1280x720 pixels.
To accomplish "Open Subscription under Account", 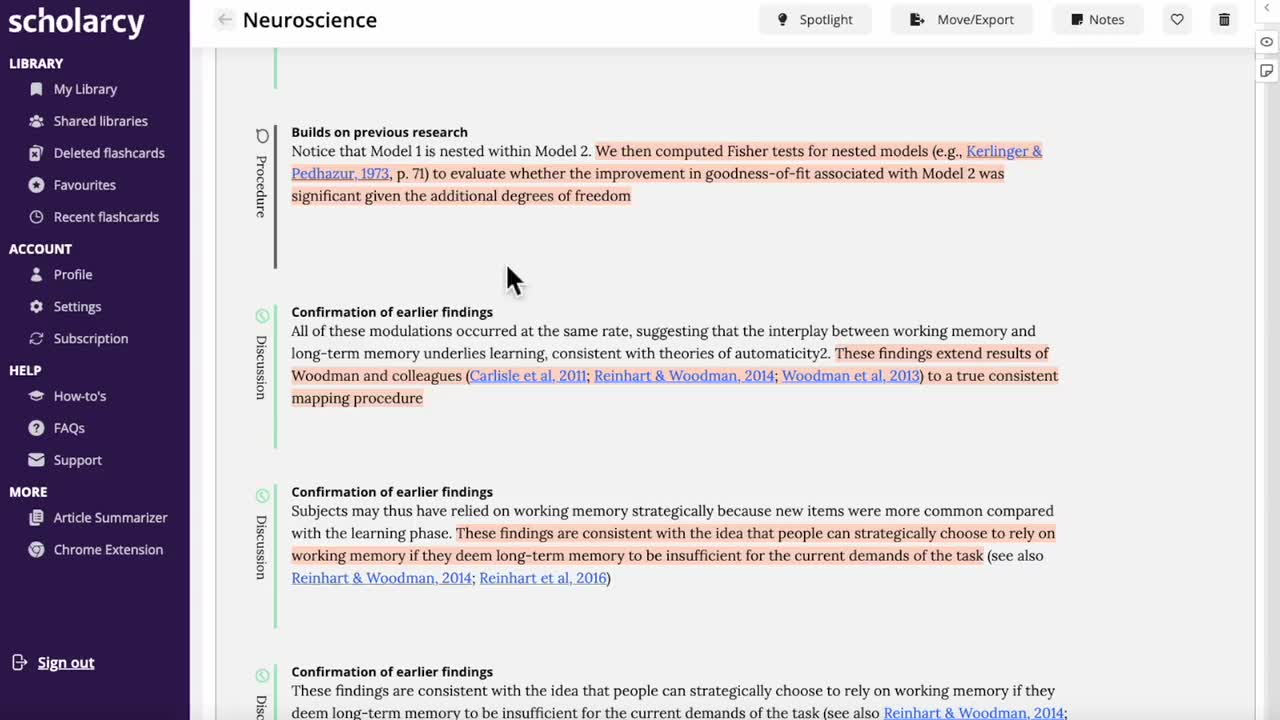I will [91, 338].
